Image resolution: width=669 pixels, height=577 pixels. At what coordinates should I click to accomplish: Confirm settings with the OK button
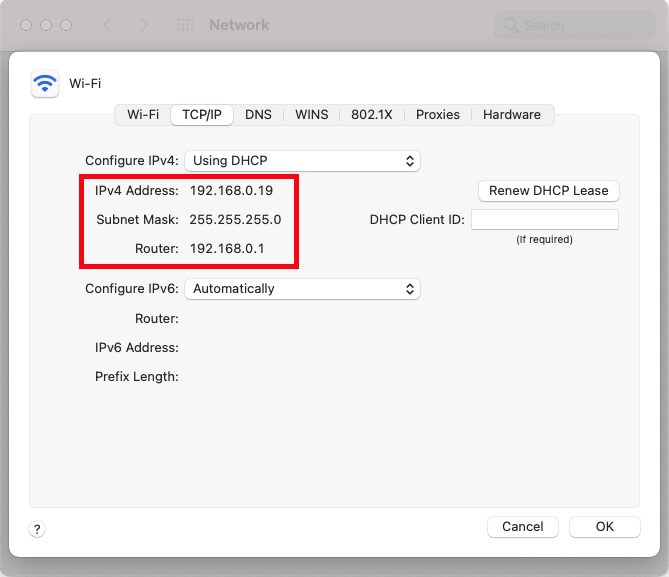pyautogui.click(x=604, y=527)
